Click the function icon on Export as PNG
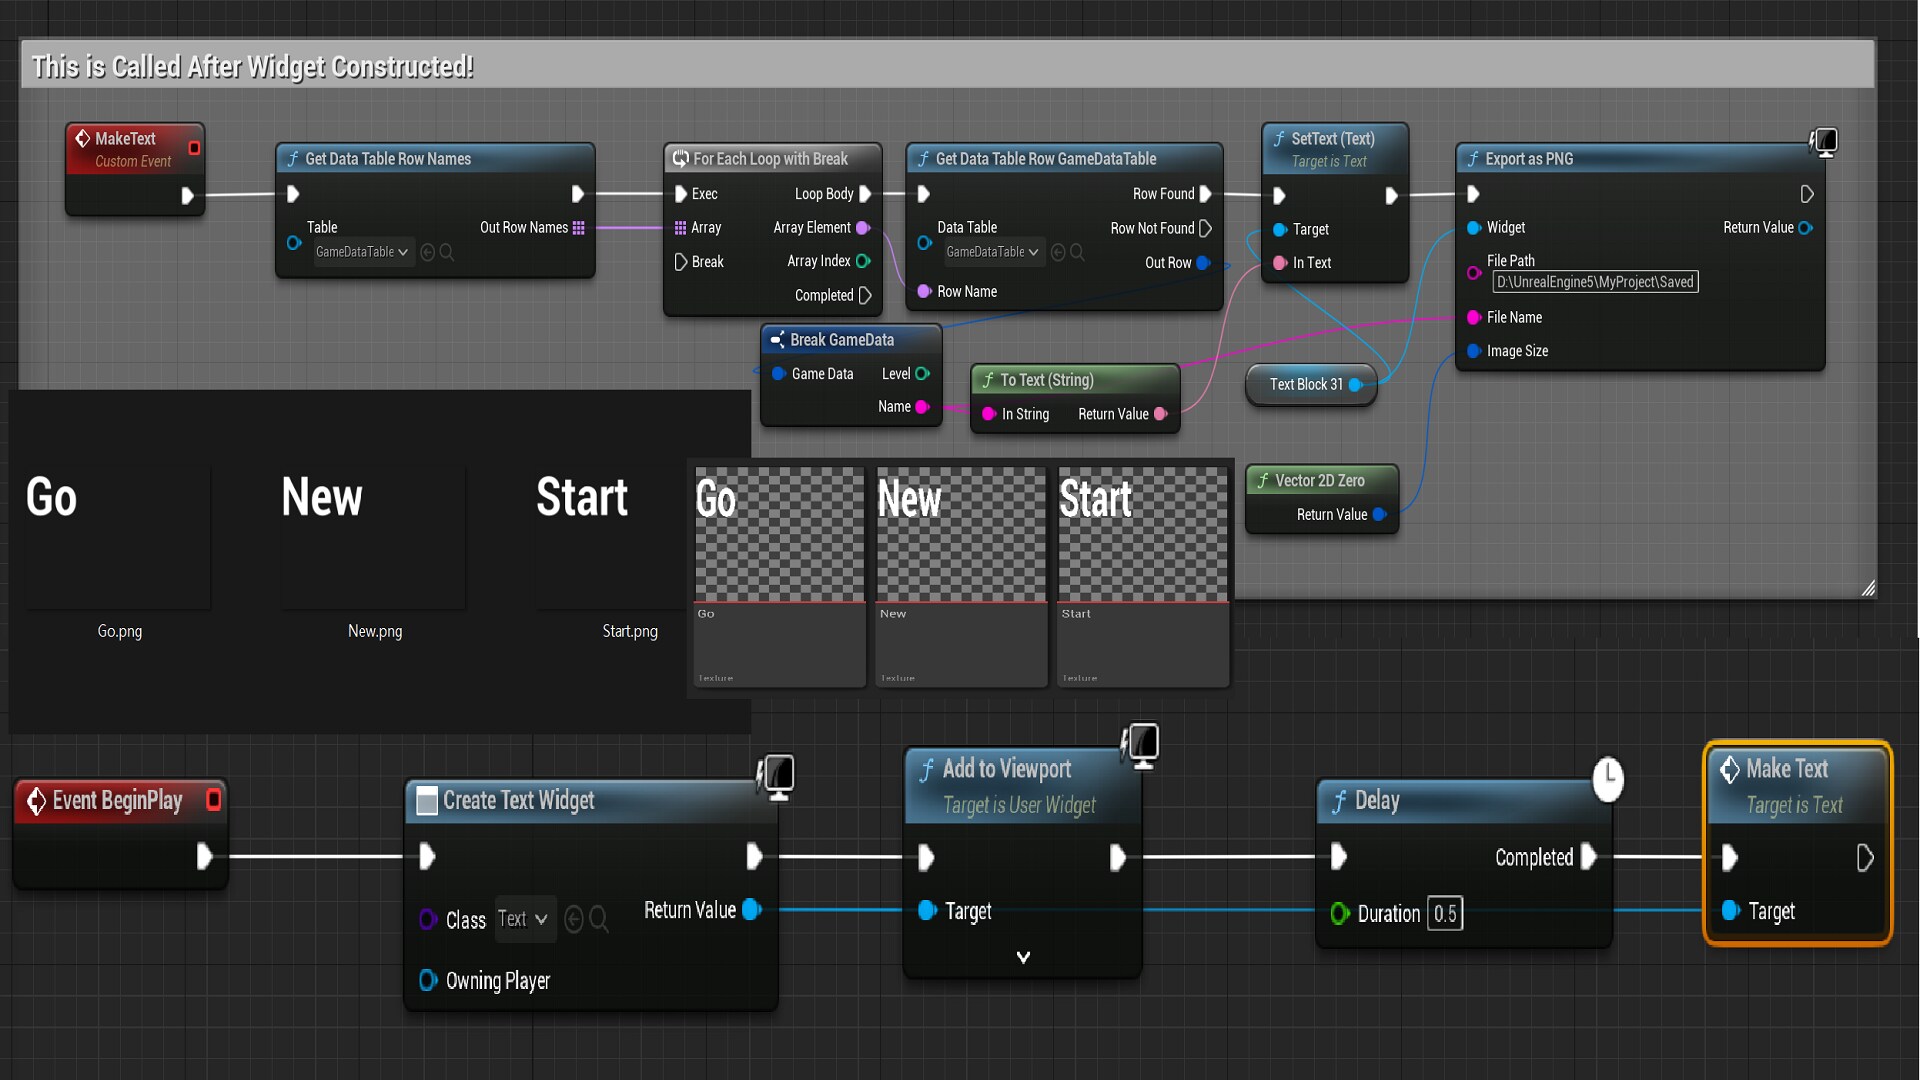The width and height of the screenshot is (1920, 1080). tap(1476, 158)
